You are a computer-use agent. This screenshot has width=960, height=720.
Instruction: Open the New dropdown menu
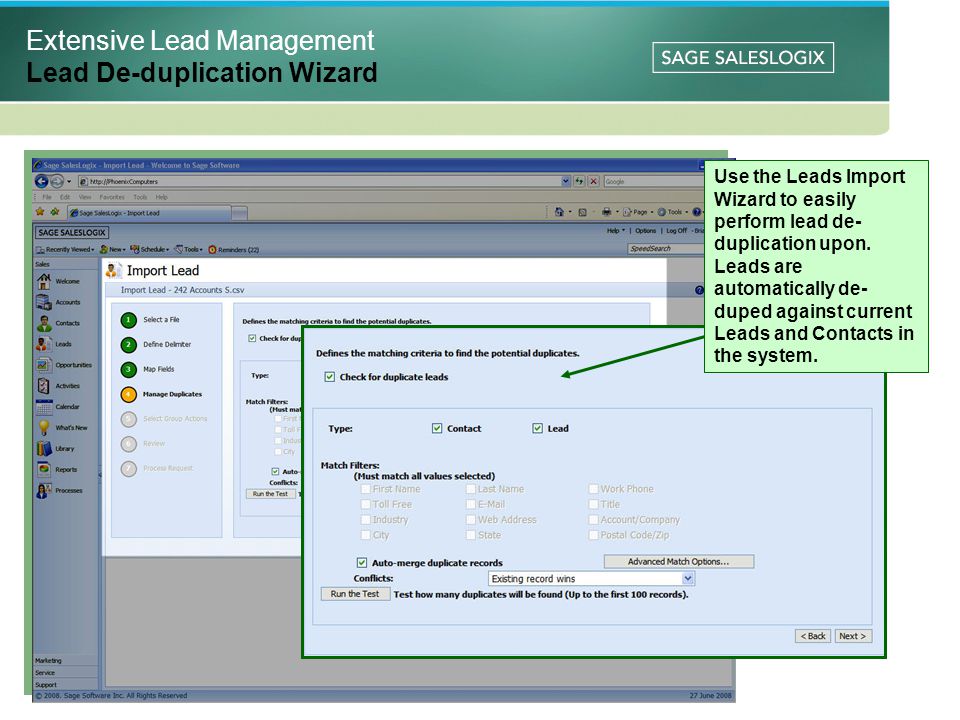(x=113, y=250)
